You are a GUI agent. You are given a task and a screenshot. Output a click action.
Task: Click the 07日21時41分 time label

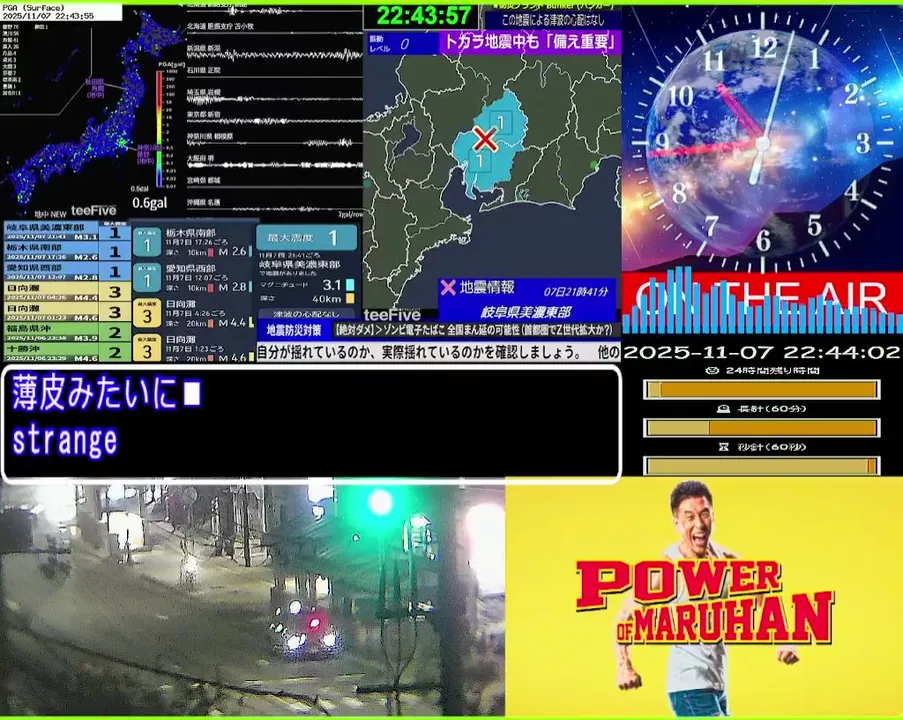point(575,291)
